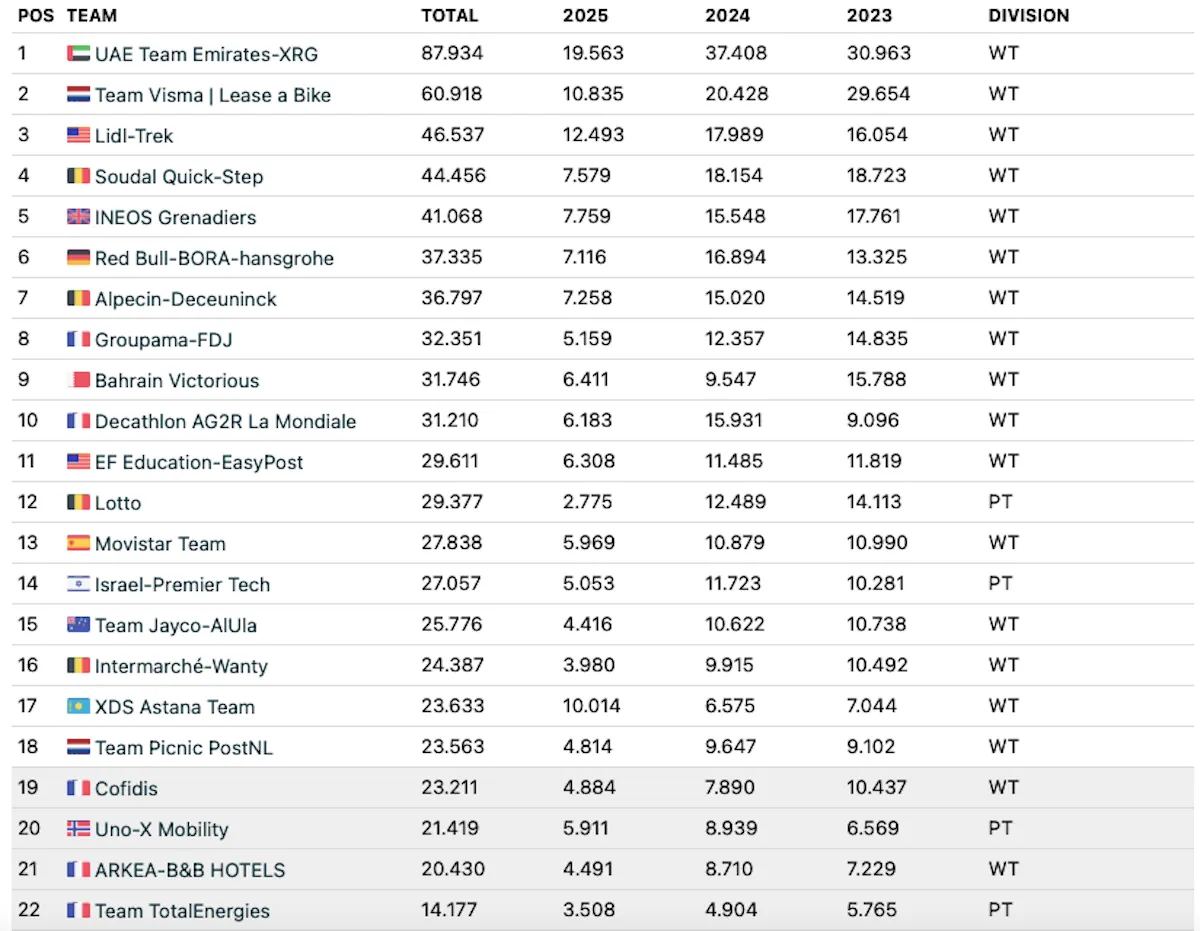
Task: Sort by the DIVISION column header
Action: coord(1029,16)
